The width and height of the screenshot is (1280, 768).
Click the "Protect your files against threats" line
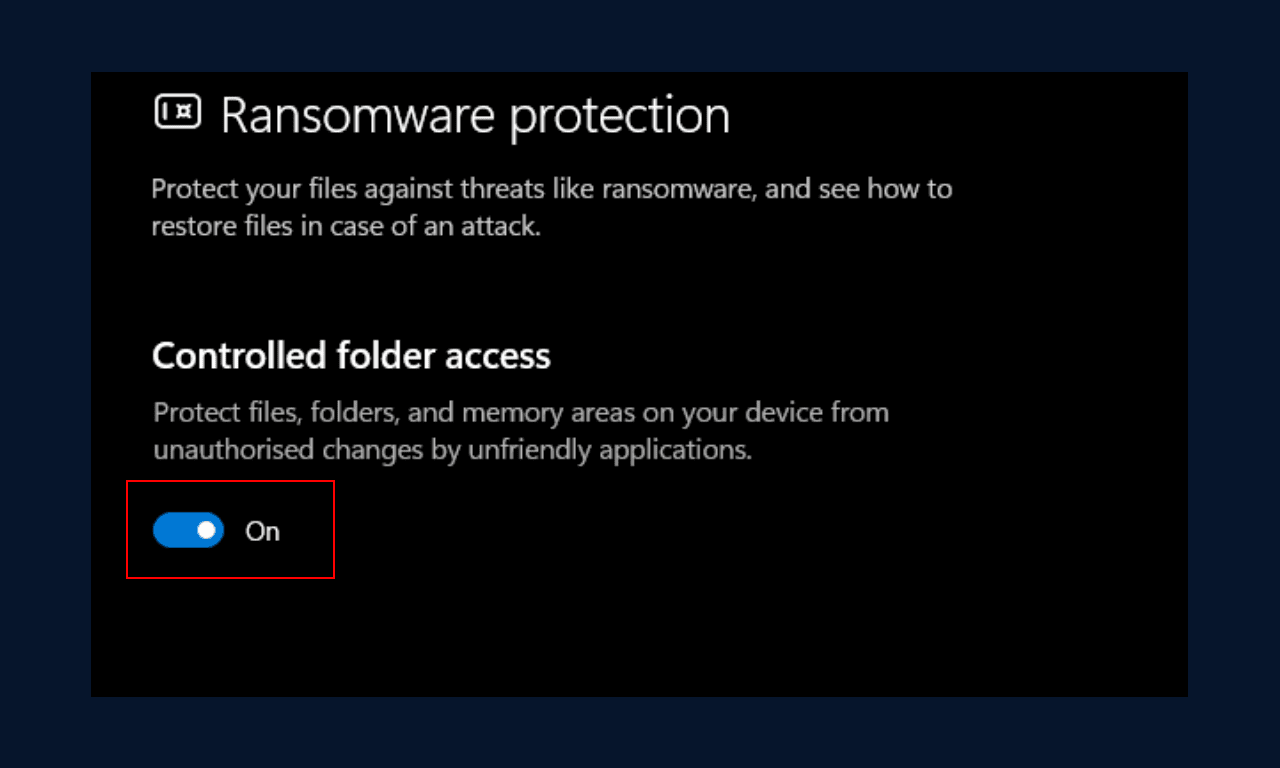pos(552,189)
